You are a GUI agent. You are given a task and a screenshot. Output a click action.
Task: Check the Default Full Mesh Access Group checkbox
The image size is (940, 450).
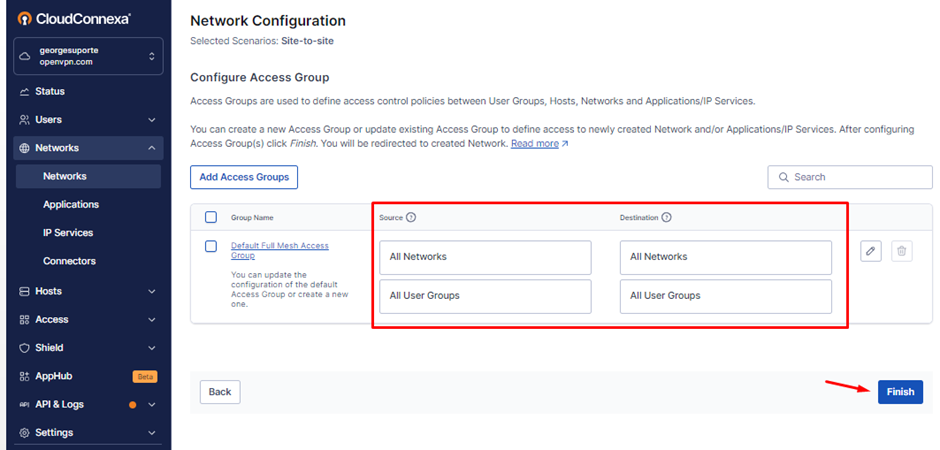click(x=211, y=246)
